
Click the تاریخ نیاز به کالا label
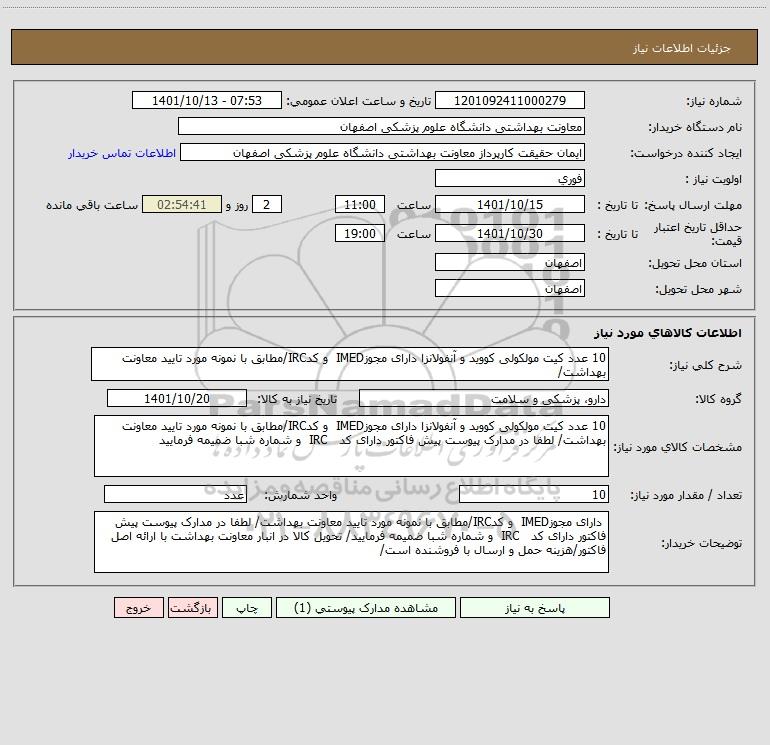tap(297, 399)
